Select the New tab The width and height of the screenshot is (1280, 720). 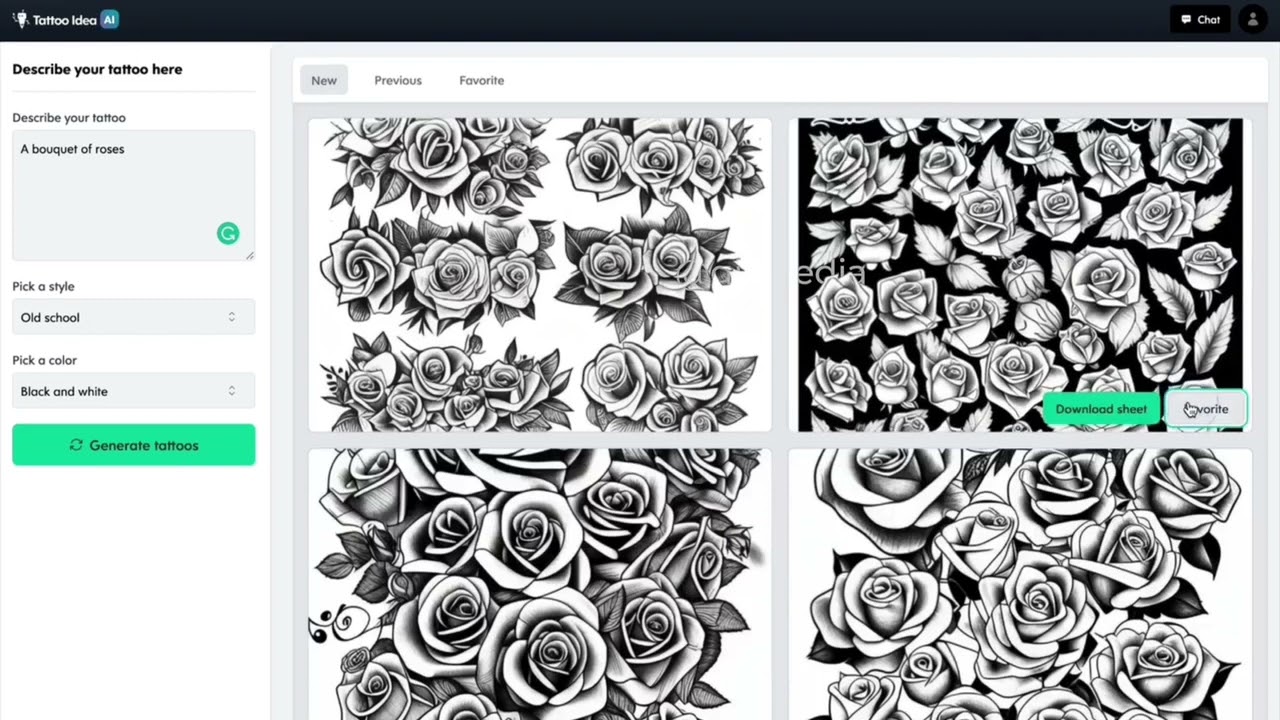pyautogui.click(x=323, y=80)
